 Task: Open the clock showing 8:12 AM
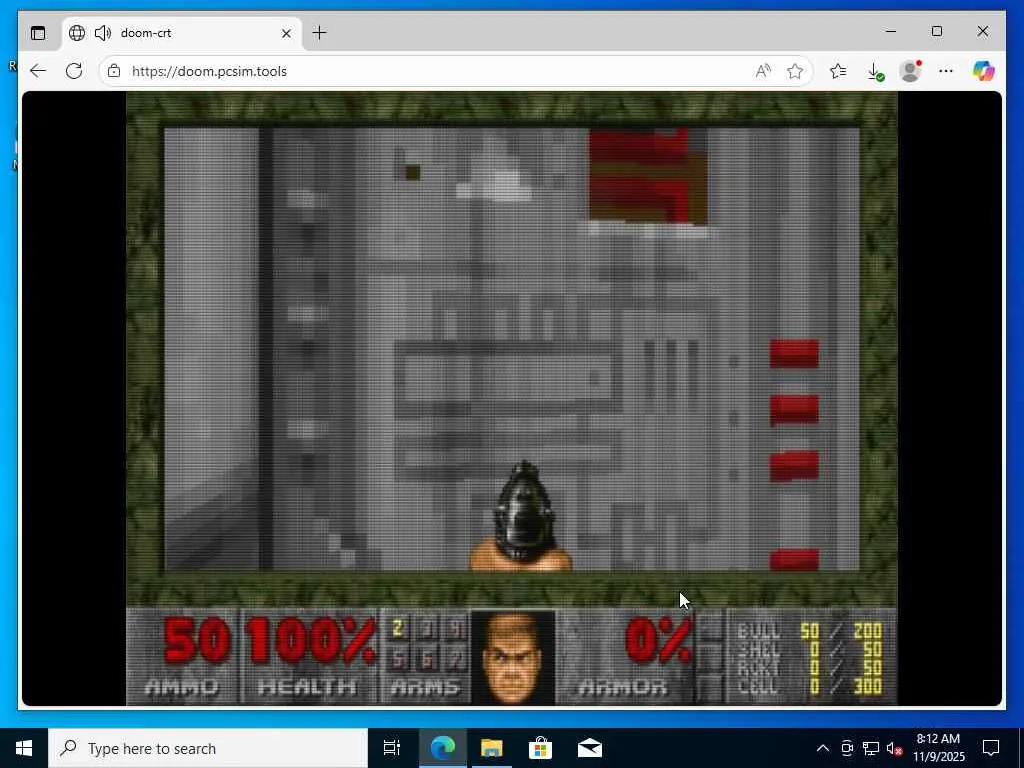pyautogui.click(x=938, y=748)
